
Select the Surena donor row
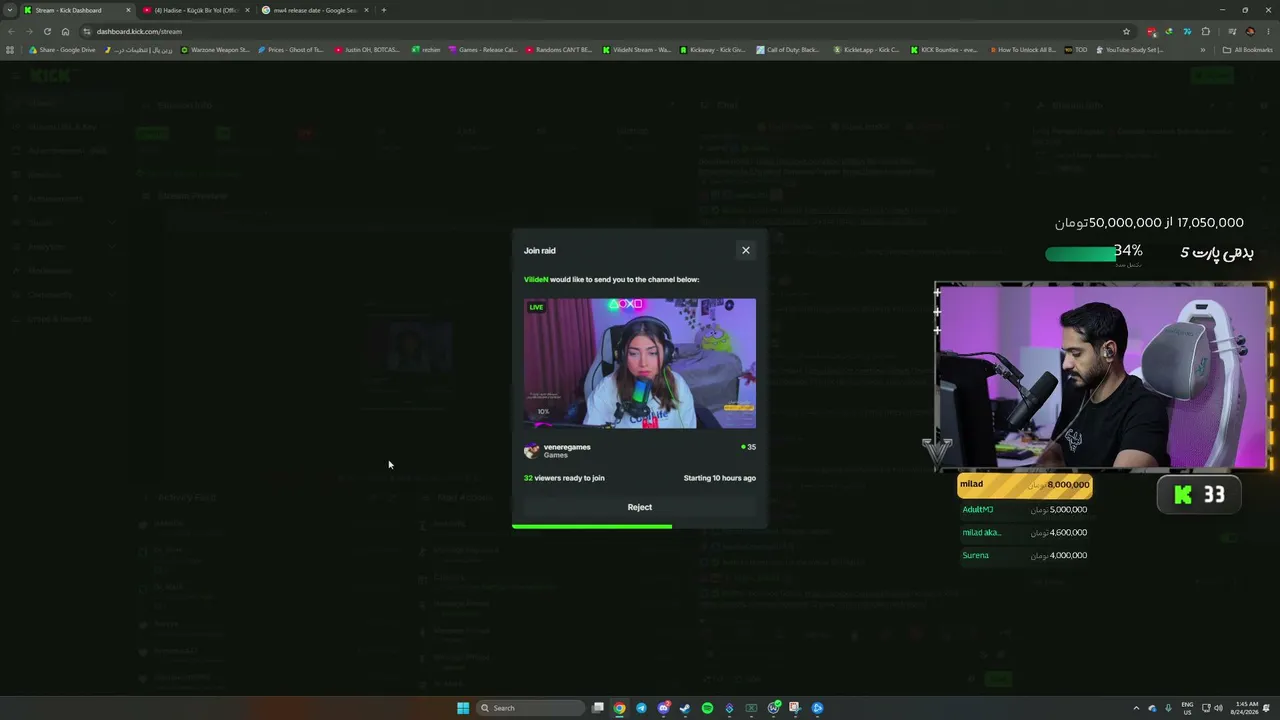tap(1025, 556)
